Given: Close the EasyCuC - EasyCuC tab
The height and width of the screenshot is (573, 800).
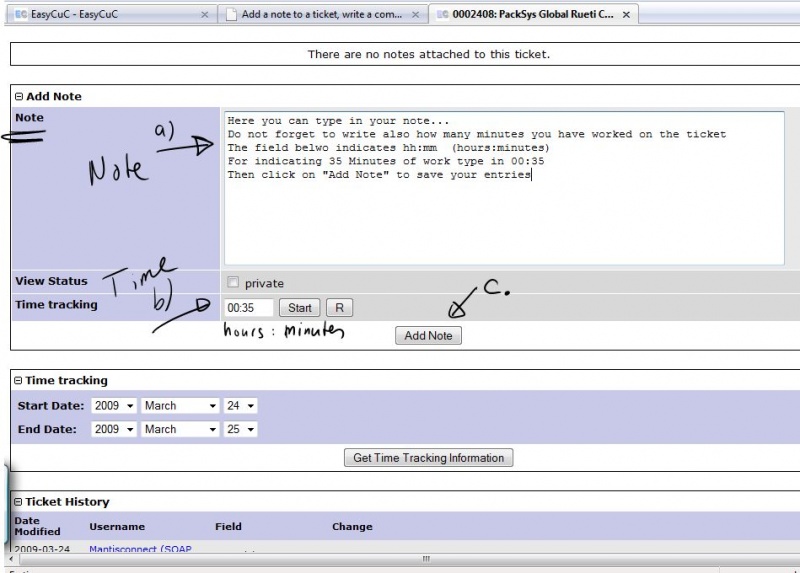Looking at the screenshot, I should coord(205,15).
